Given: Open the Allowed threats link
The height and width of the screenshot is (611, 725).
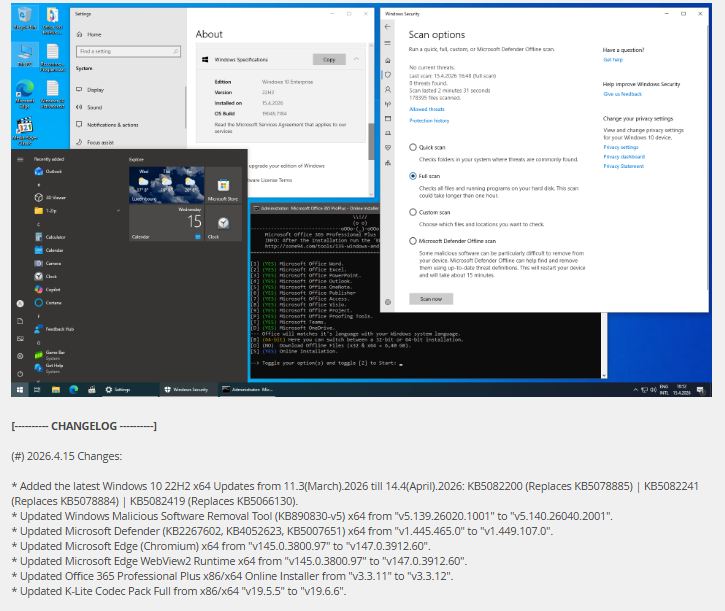Looking at the screenshot, I should [x=427, y=109].
